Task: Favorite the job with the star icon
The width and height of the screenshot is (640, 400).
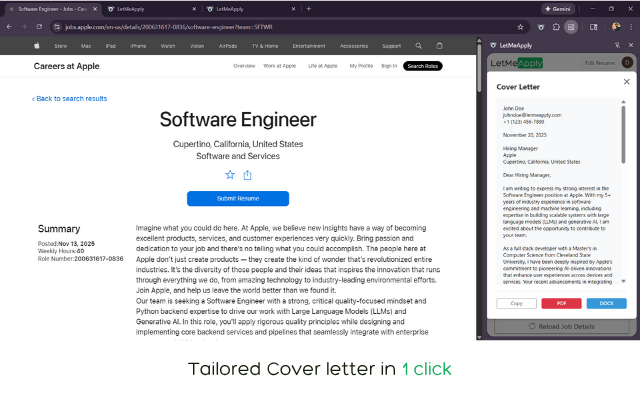Action: (x=230, y=175)
